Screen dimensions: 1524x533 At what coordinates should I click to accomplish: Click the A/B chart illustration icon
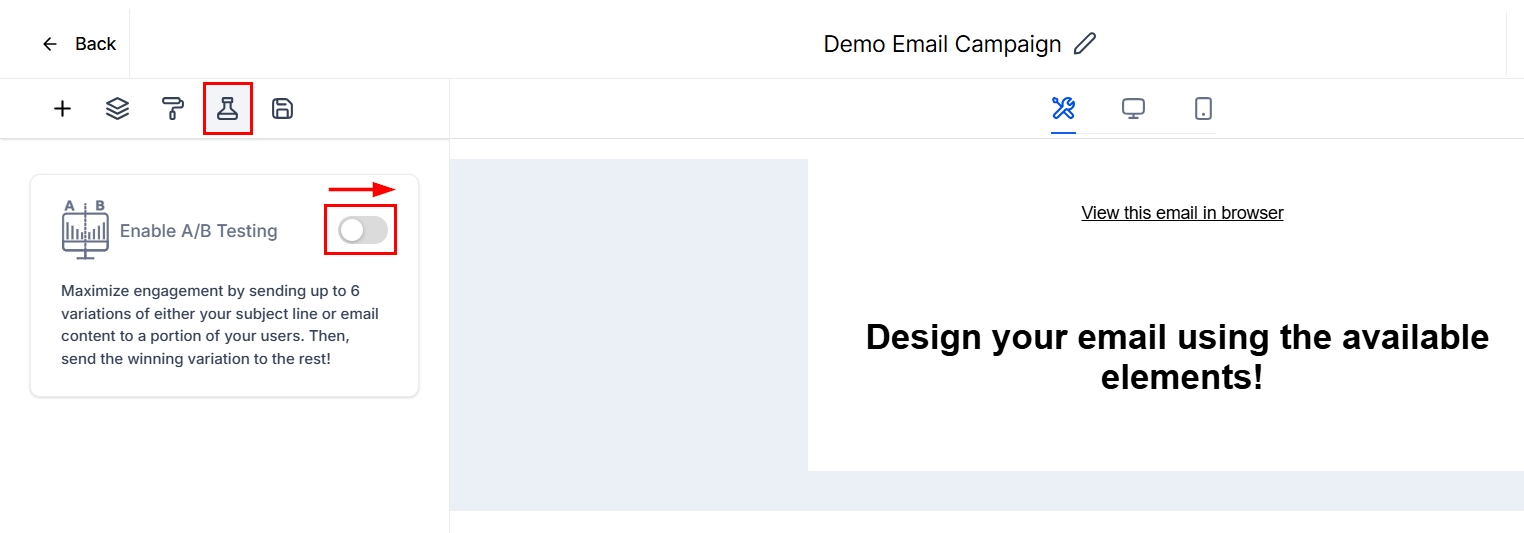click(85, 230)
